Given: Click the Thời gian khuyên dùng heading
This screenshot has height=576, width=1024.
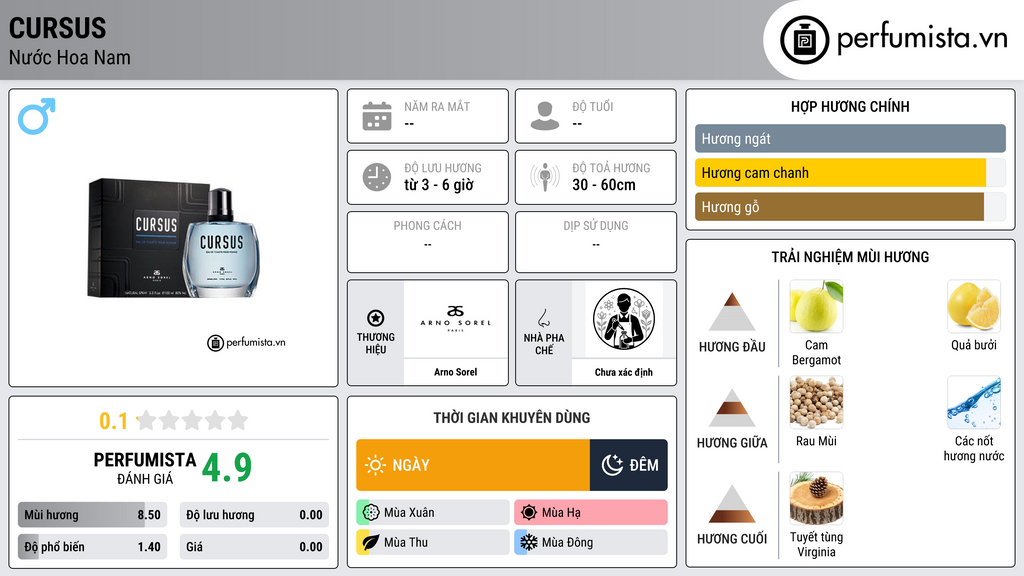Looking at the screenshot, I should (x=512, y=418).
